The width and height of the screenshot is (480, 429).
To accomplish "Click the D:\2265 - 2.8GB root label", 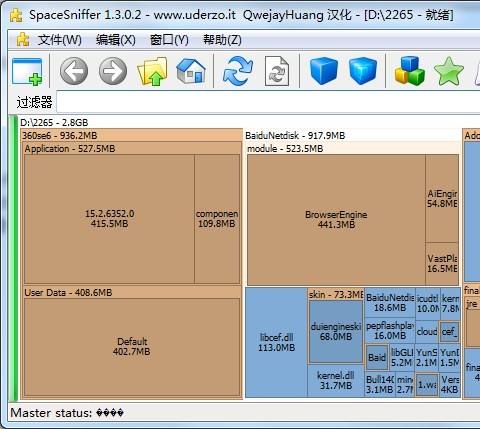I will click(54, 122).
